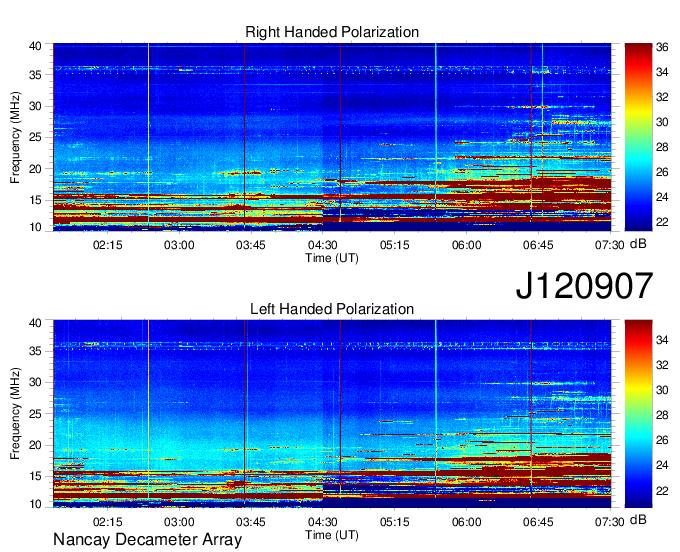
Task: Click the 35 MHz tick on lower plot
Action: (x=35, y=351)
